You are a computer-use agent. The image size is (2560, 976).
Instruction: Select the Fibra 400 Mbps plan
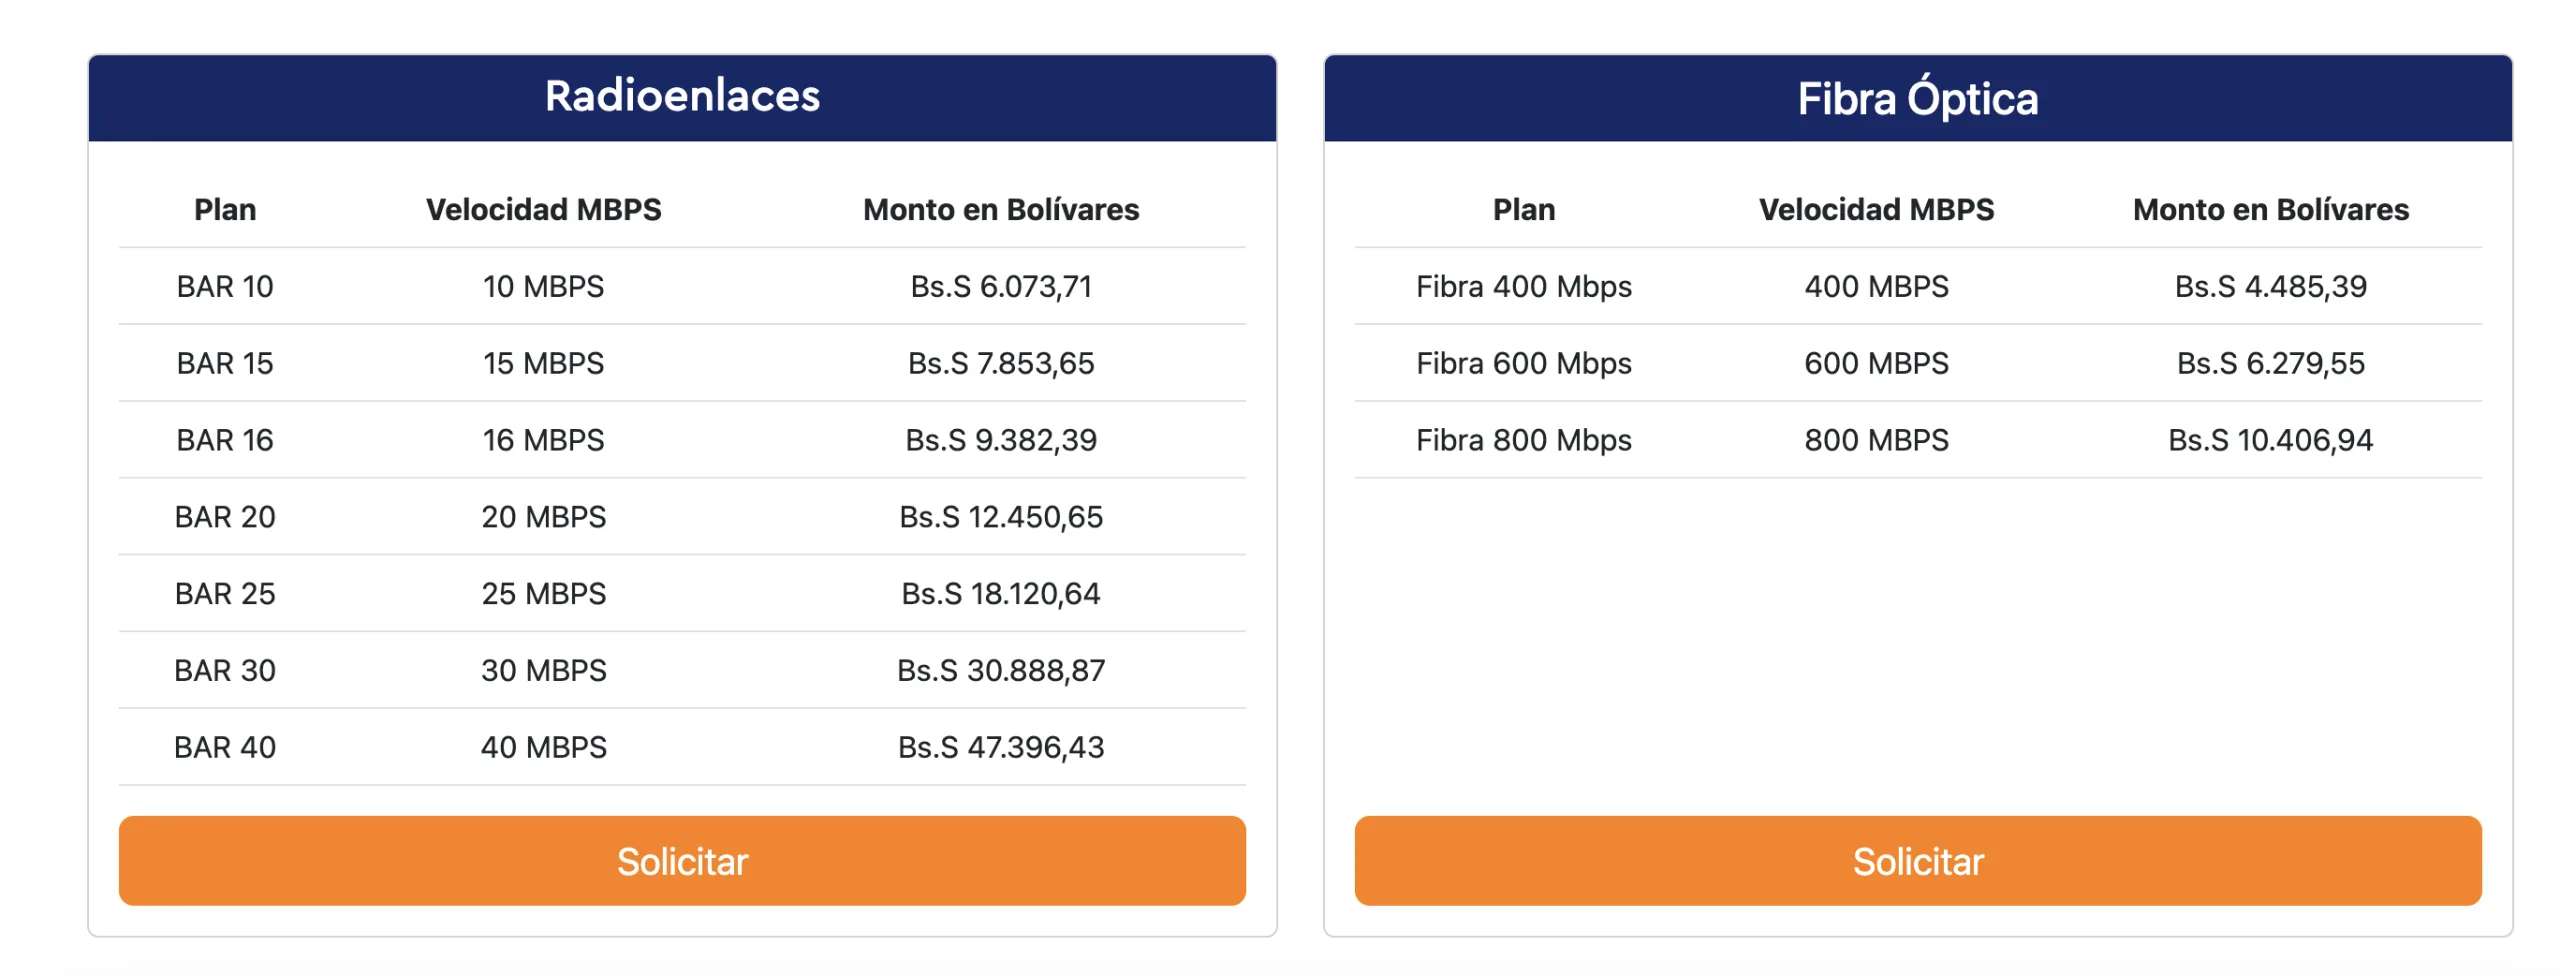[x=1522, y=287]
